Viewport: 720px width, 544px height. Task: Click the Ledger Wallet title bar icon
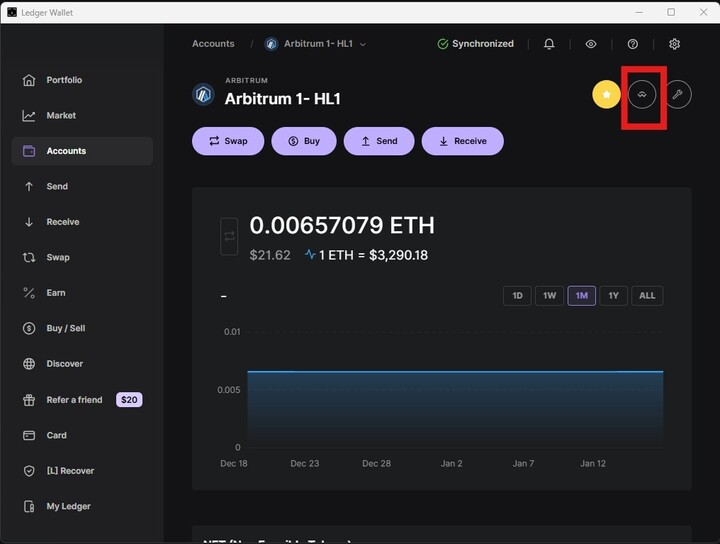click(12, 12)
